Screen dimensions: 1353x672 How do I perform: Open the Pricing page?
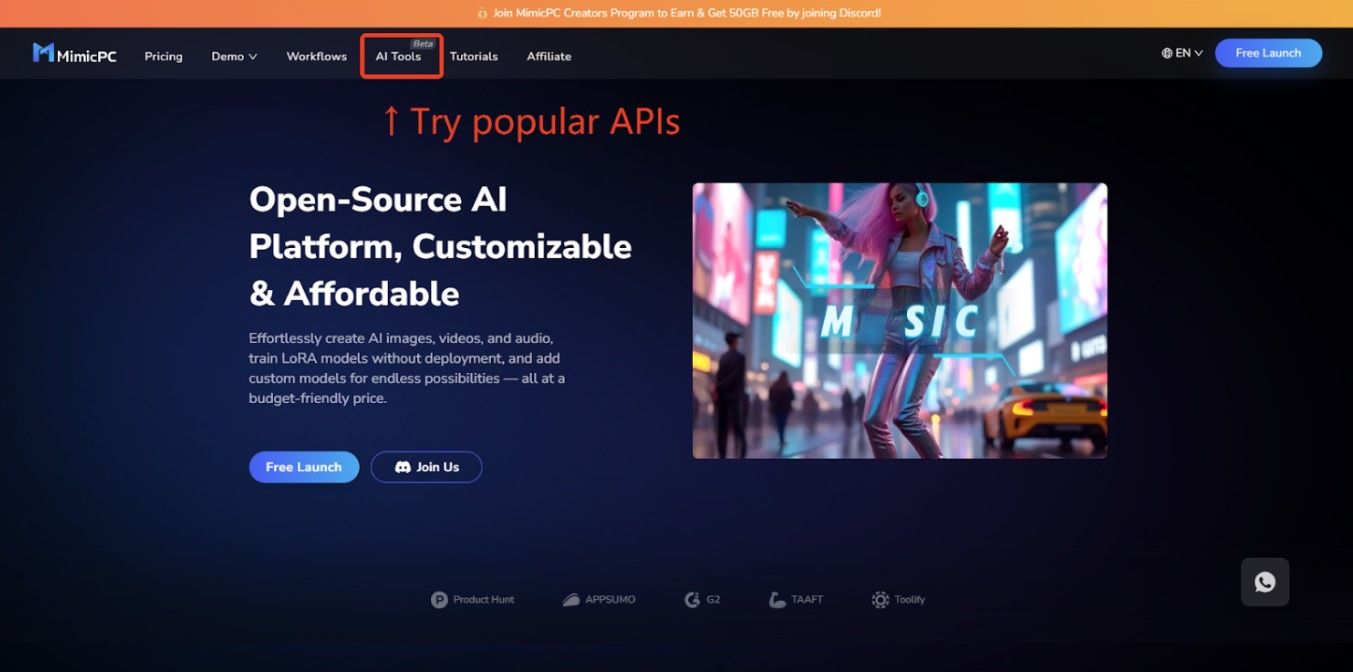coord(163,56)
